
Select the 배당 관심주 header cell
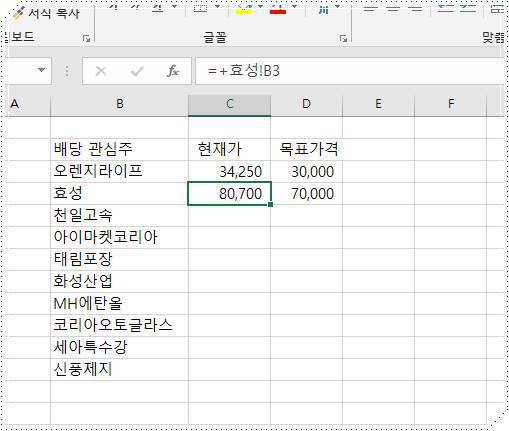point(119,149)
